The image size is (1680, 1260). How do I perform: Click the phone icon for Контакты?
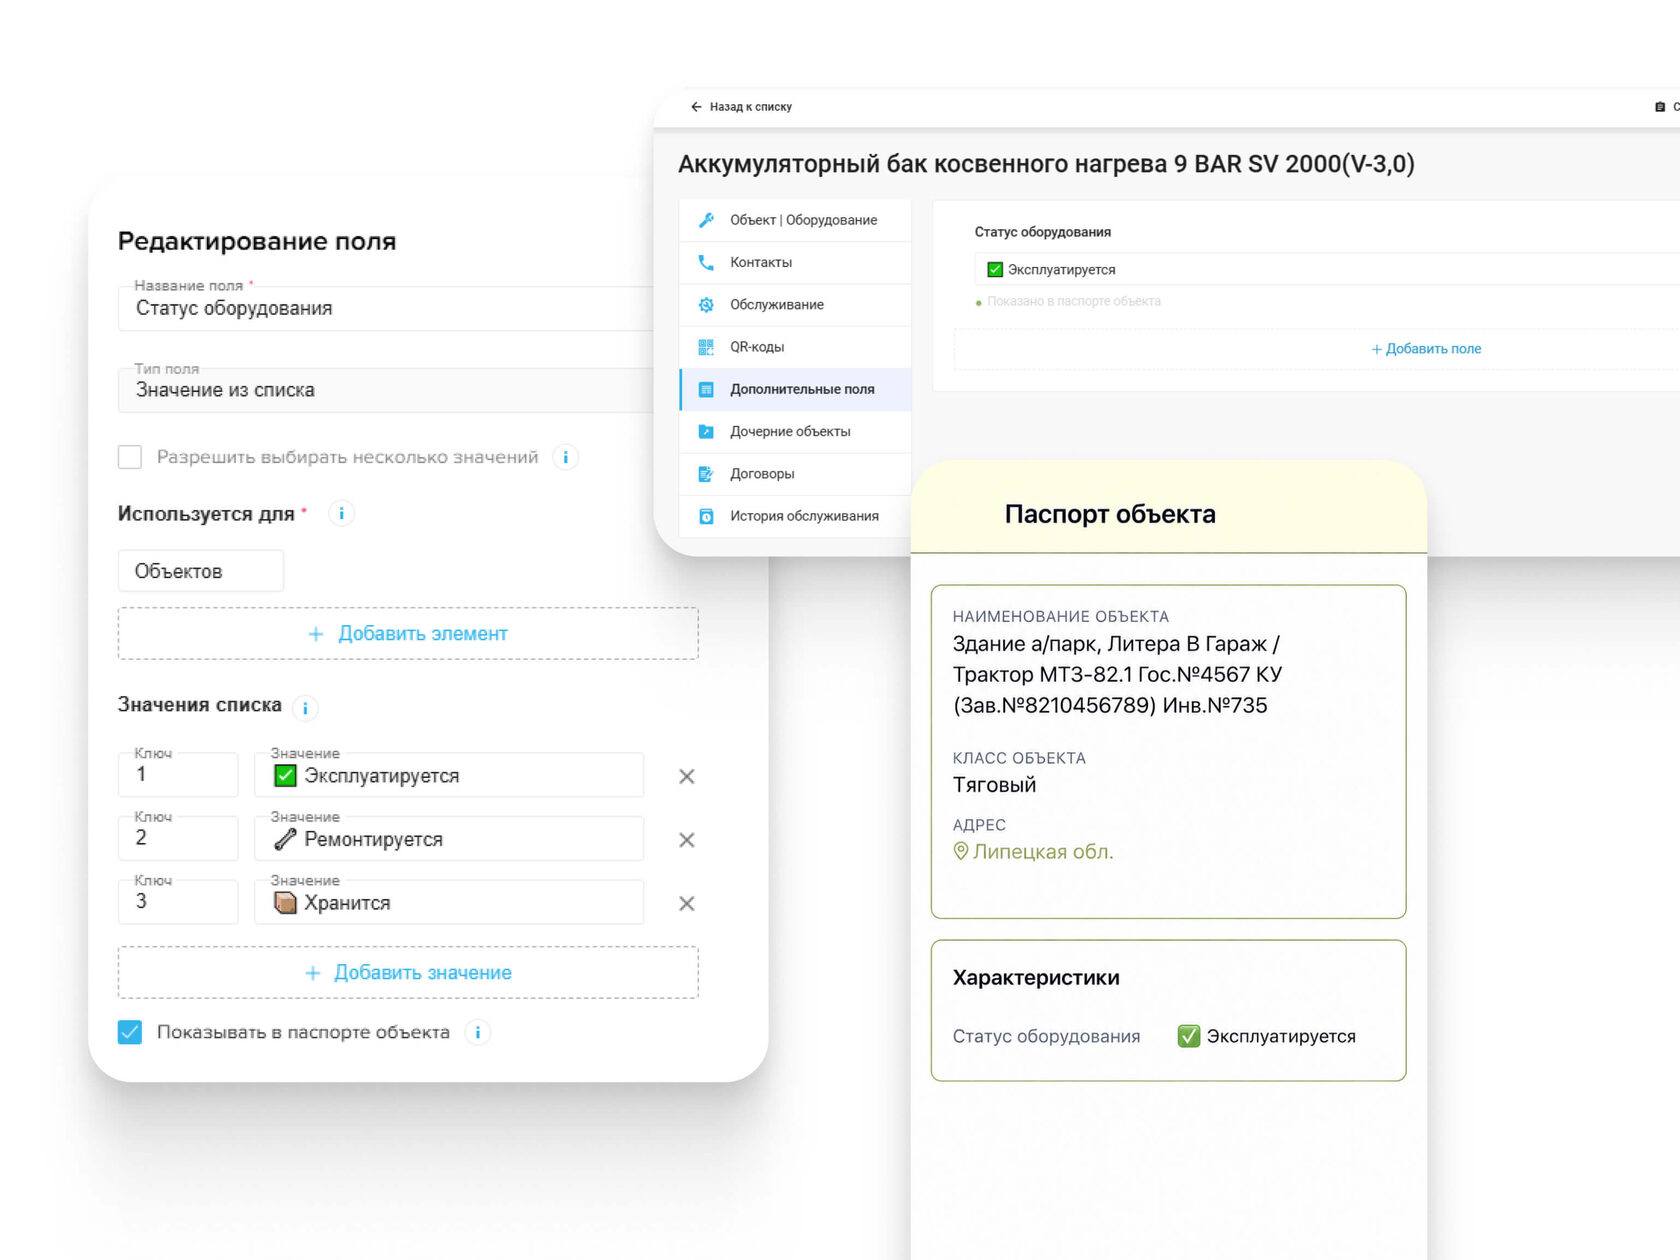point(706,262)
